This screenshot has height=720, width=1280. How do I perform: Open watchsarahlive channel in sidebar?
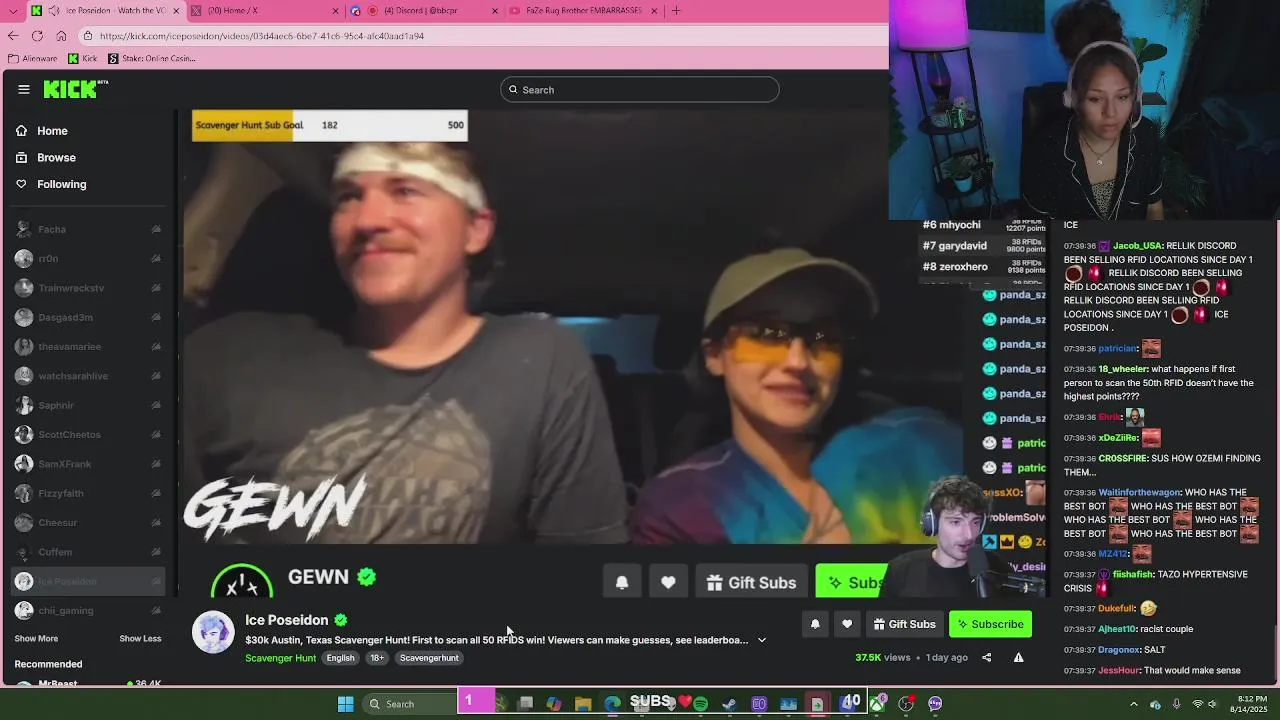(88, 376)
